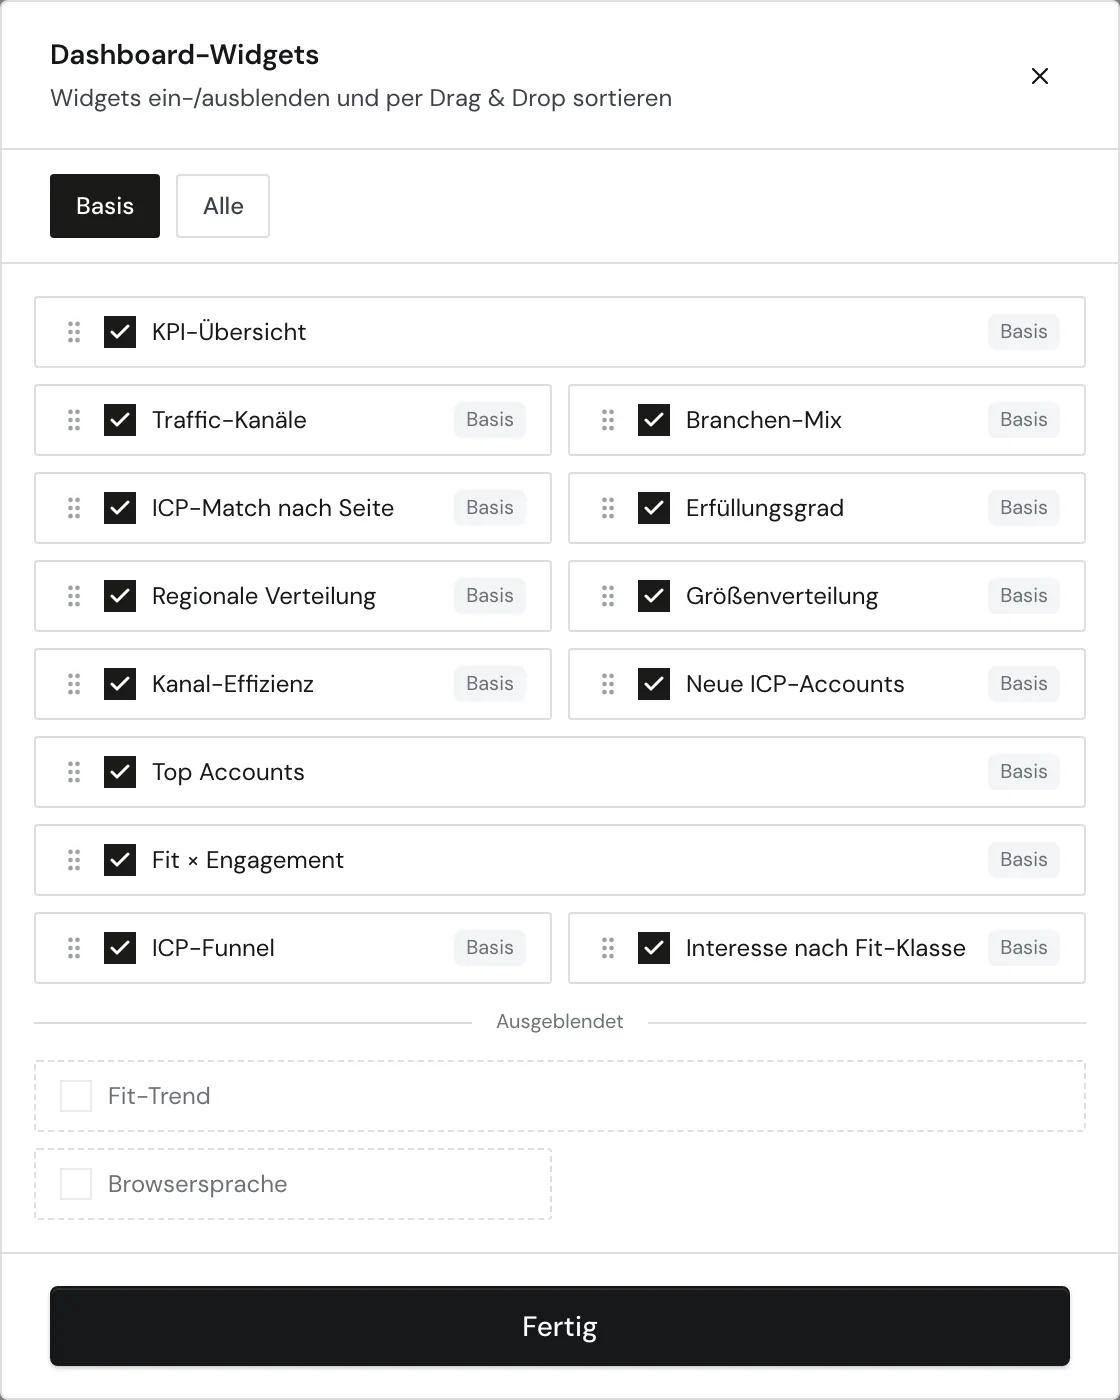Click the drag handle for ICP-Match nach Seite
The height and width of the screenshot is (1400, 1120).
pyautogui.click(x=74, y=508)
